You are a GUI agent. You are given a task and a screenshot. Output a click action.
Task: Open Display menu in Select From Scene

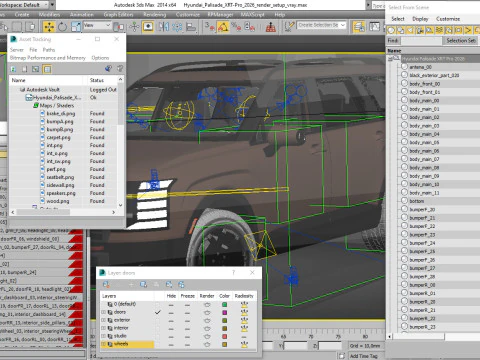pyautogui.click(x=420, y=19)
